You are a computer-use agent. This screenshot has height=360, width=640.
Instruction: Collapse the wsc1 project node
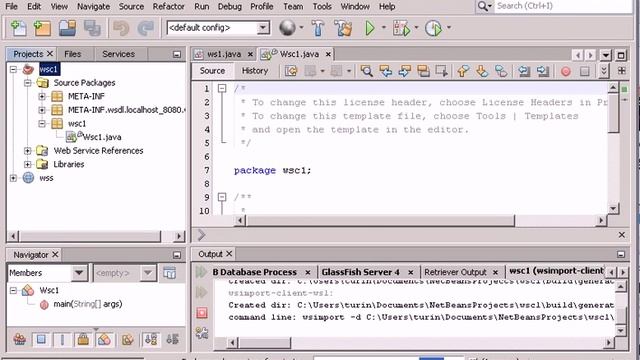[x=13, y=69]
